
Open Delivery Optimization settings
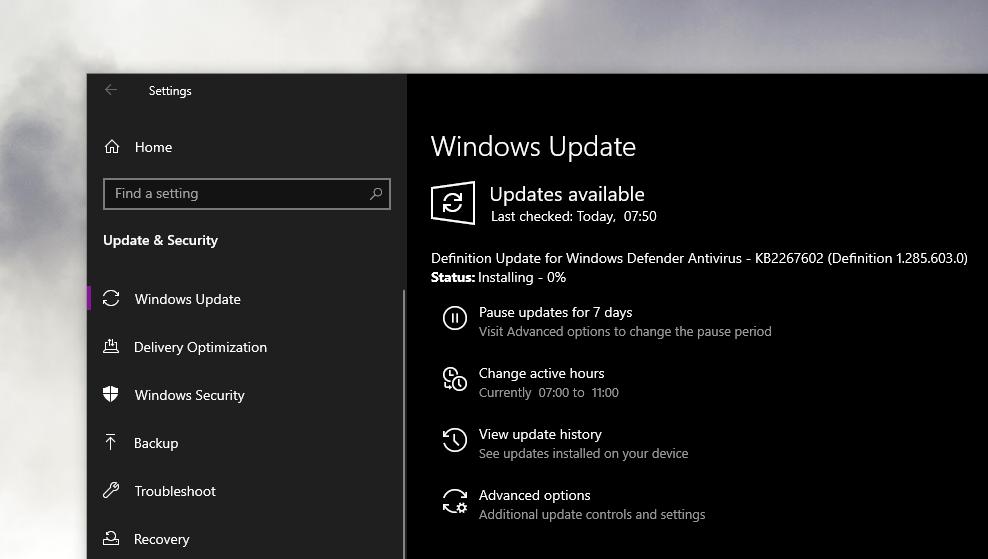pos(200,347)
